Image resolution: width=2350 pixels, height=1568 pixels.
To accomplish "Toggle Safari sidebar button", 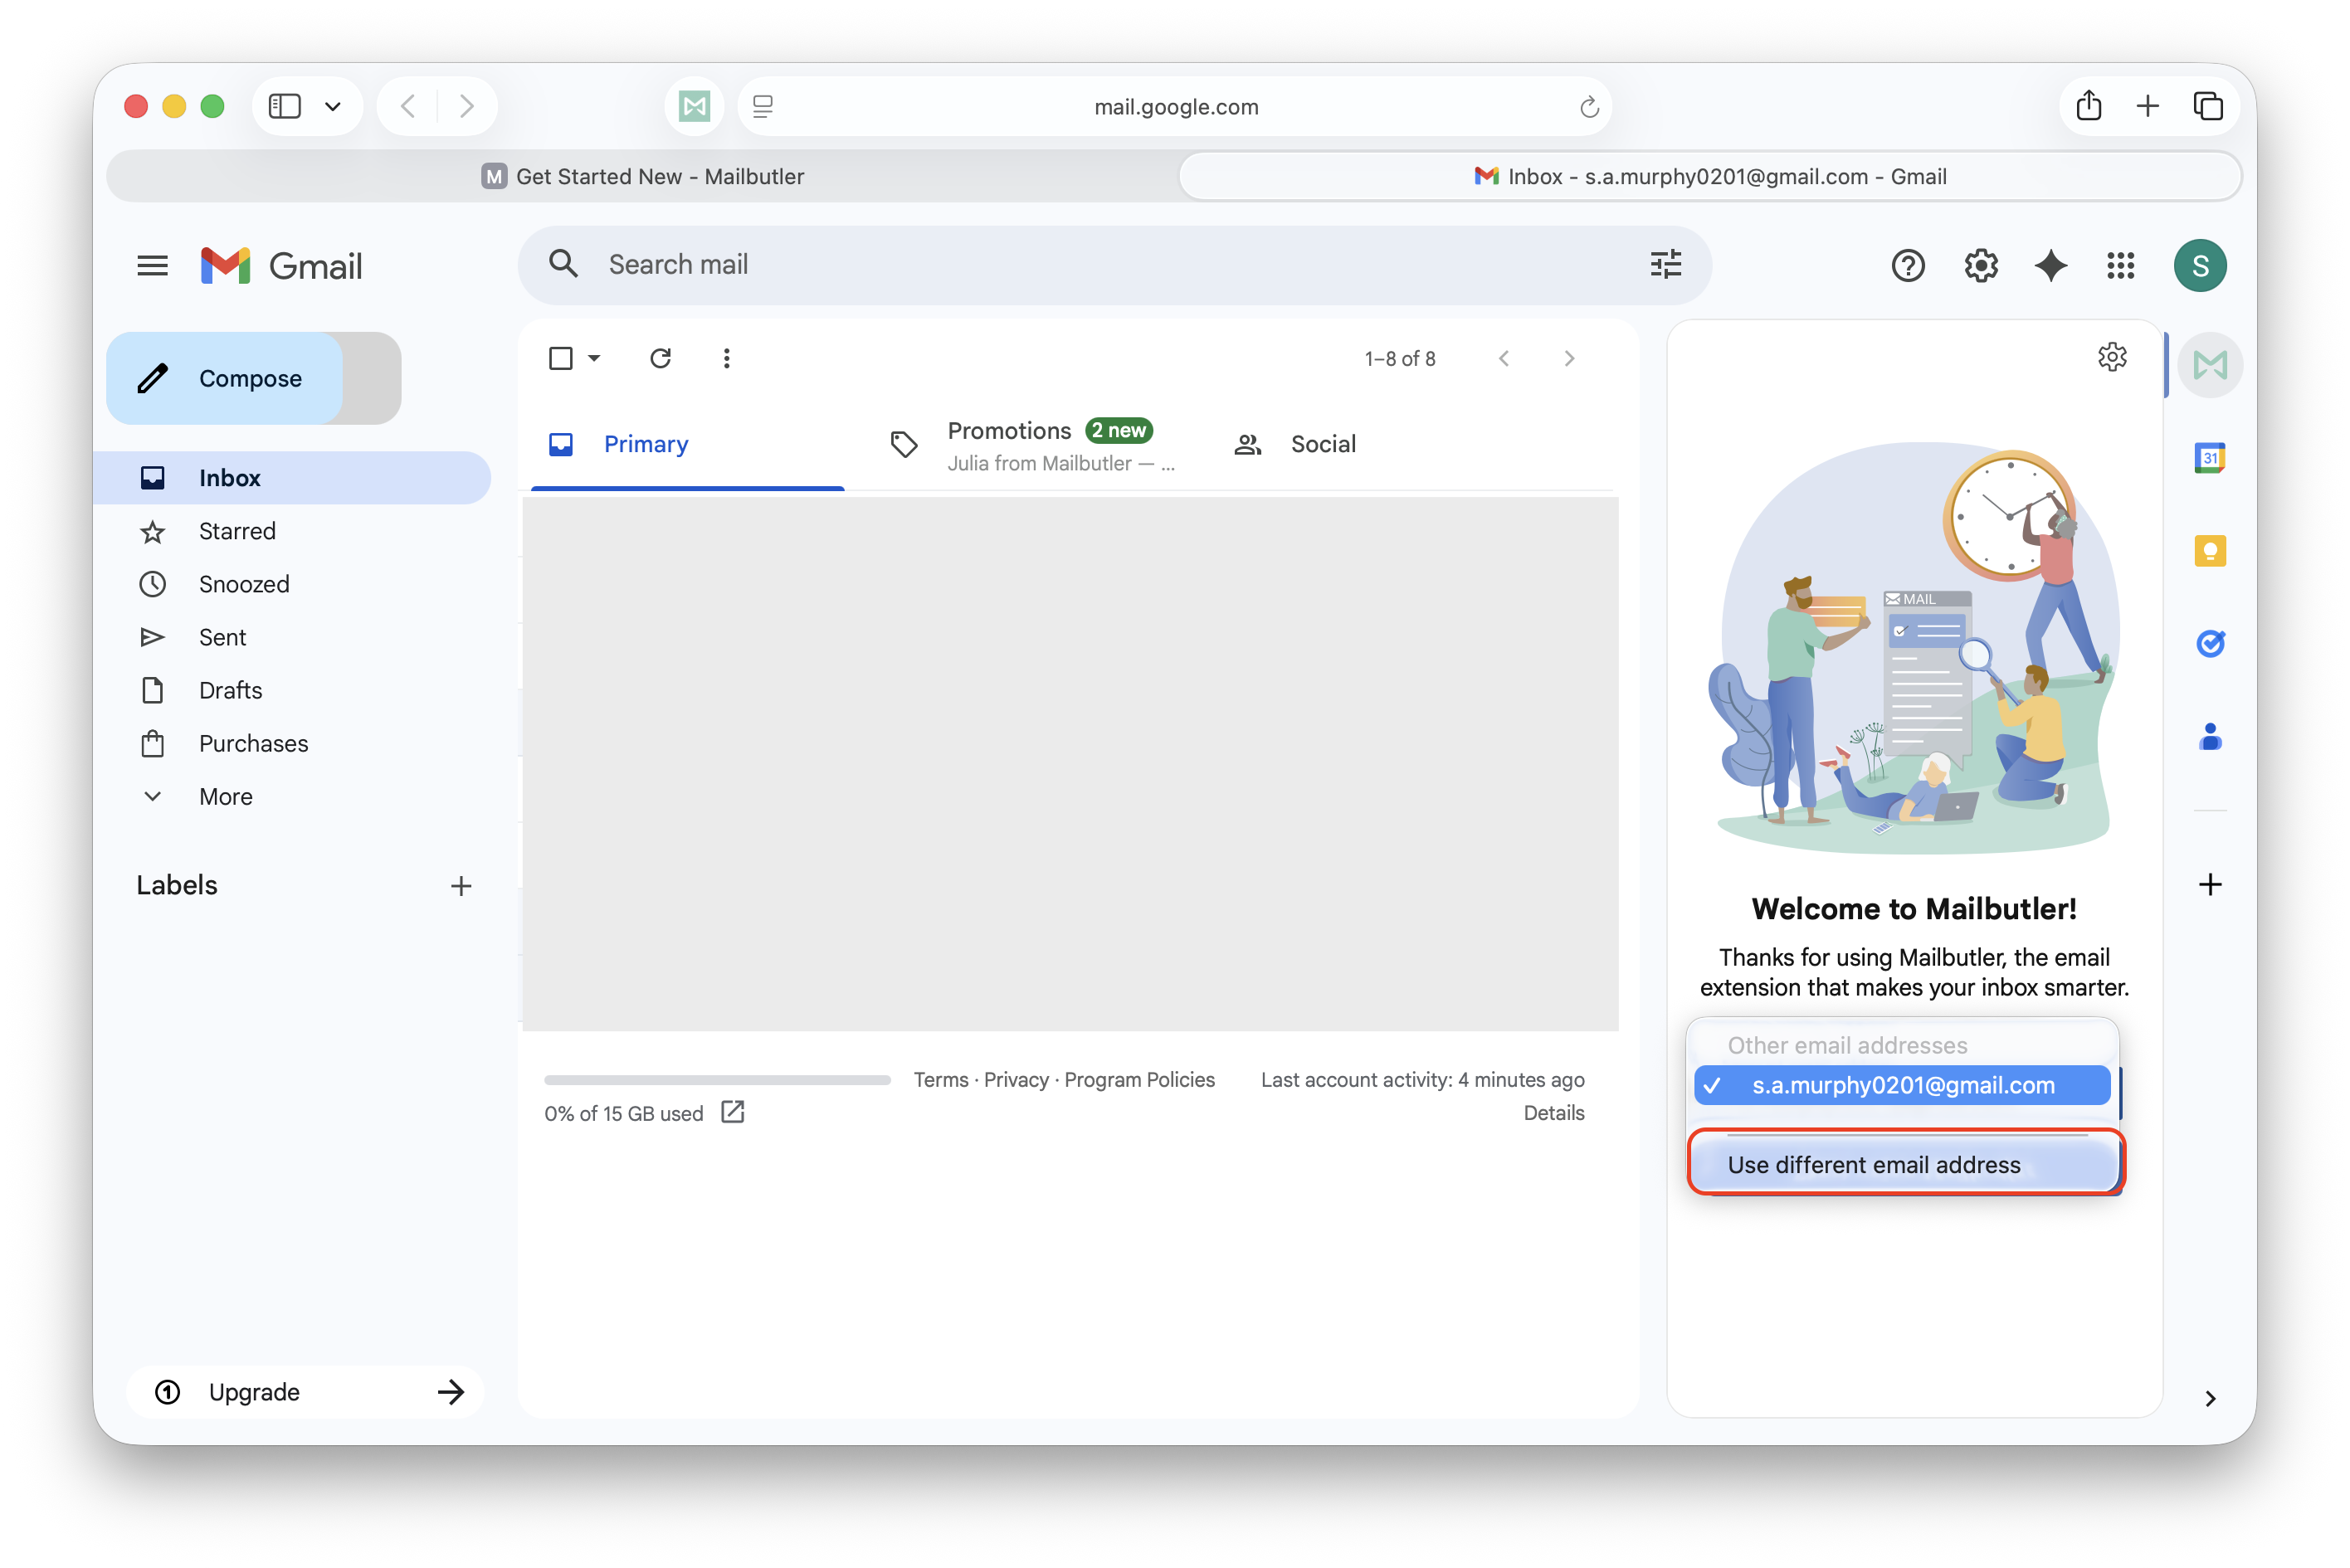I will [285, 106].
